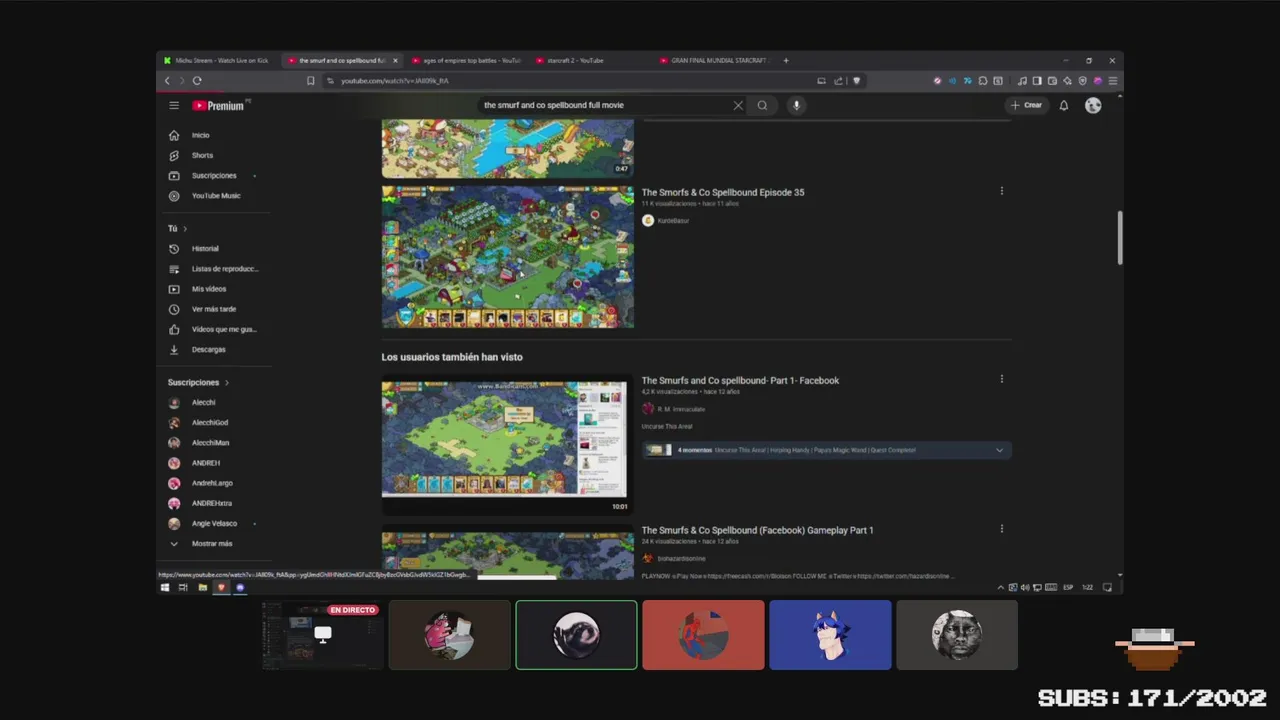Image resolution: width=1280 pixels, height=720 pixels.
Task: Open File Explorer from taskbar
Action: point(202,587)
